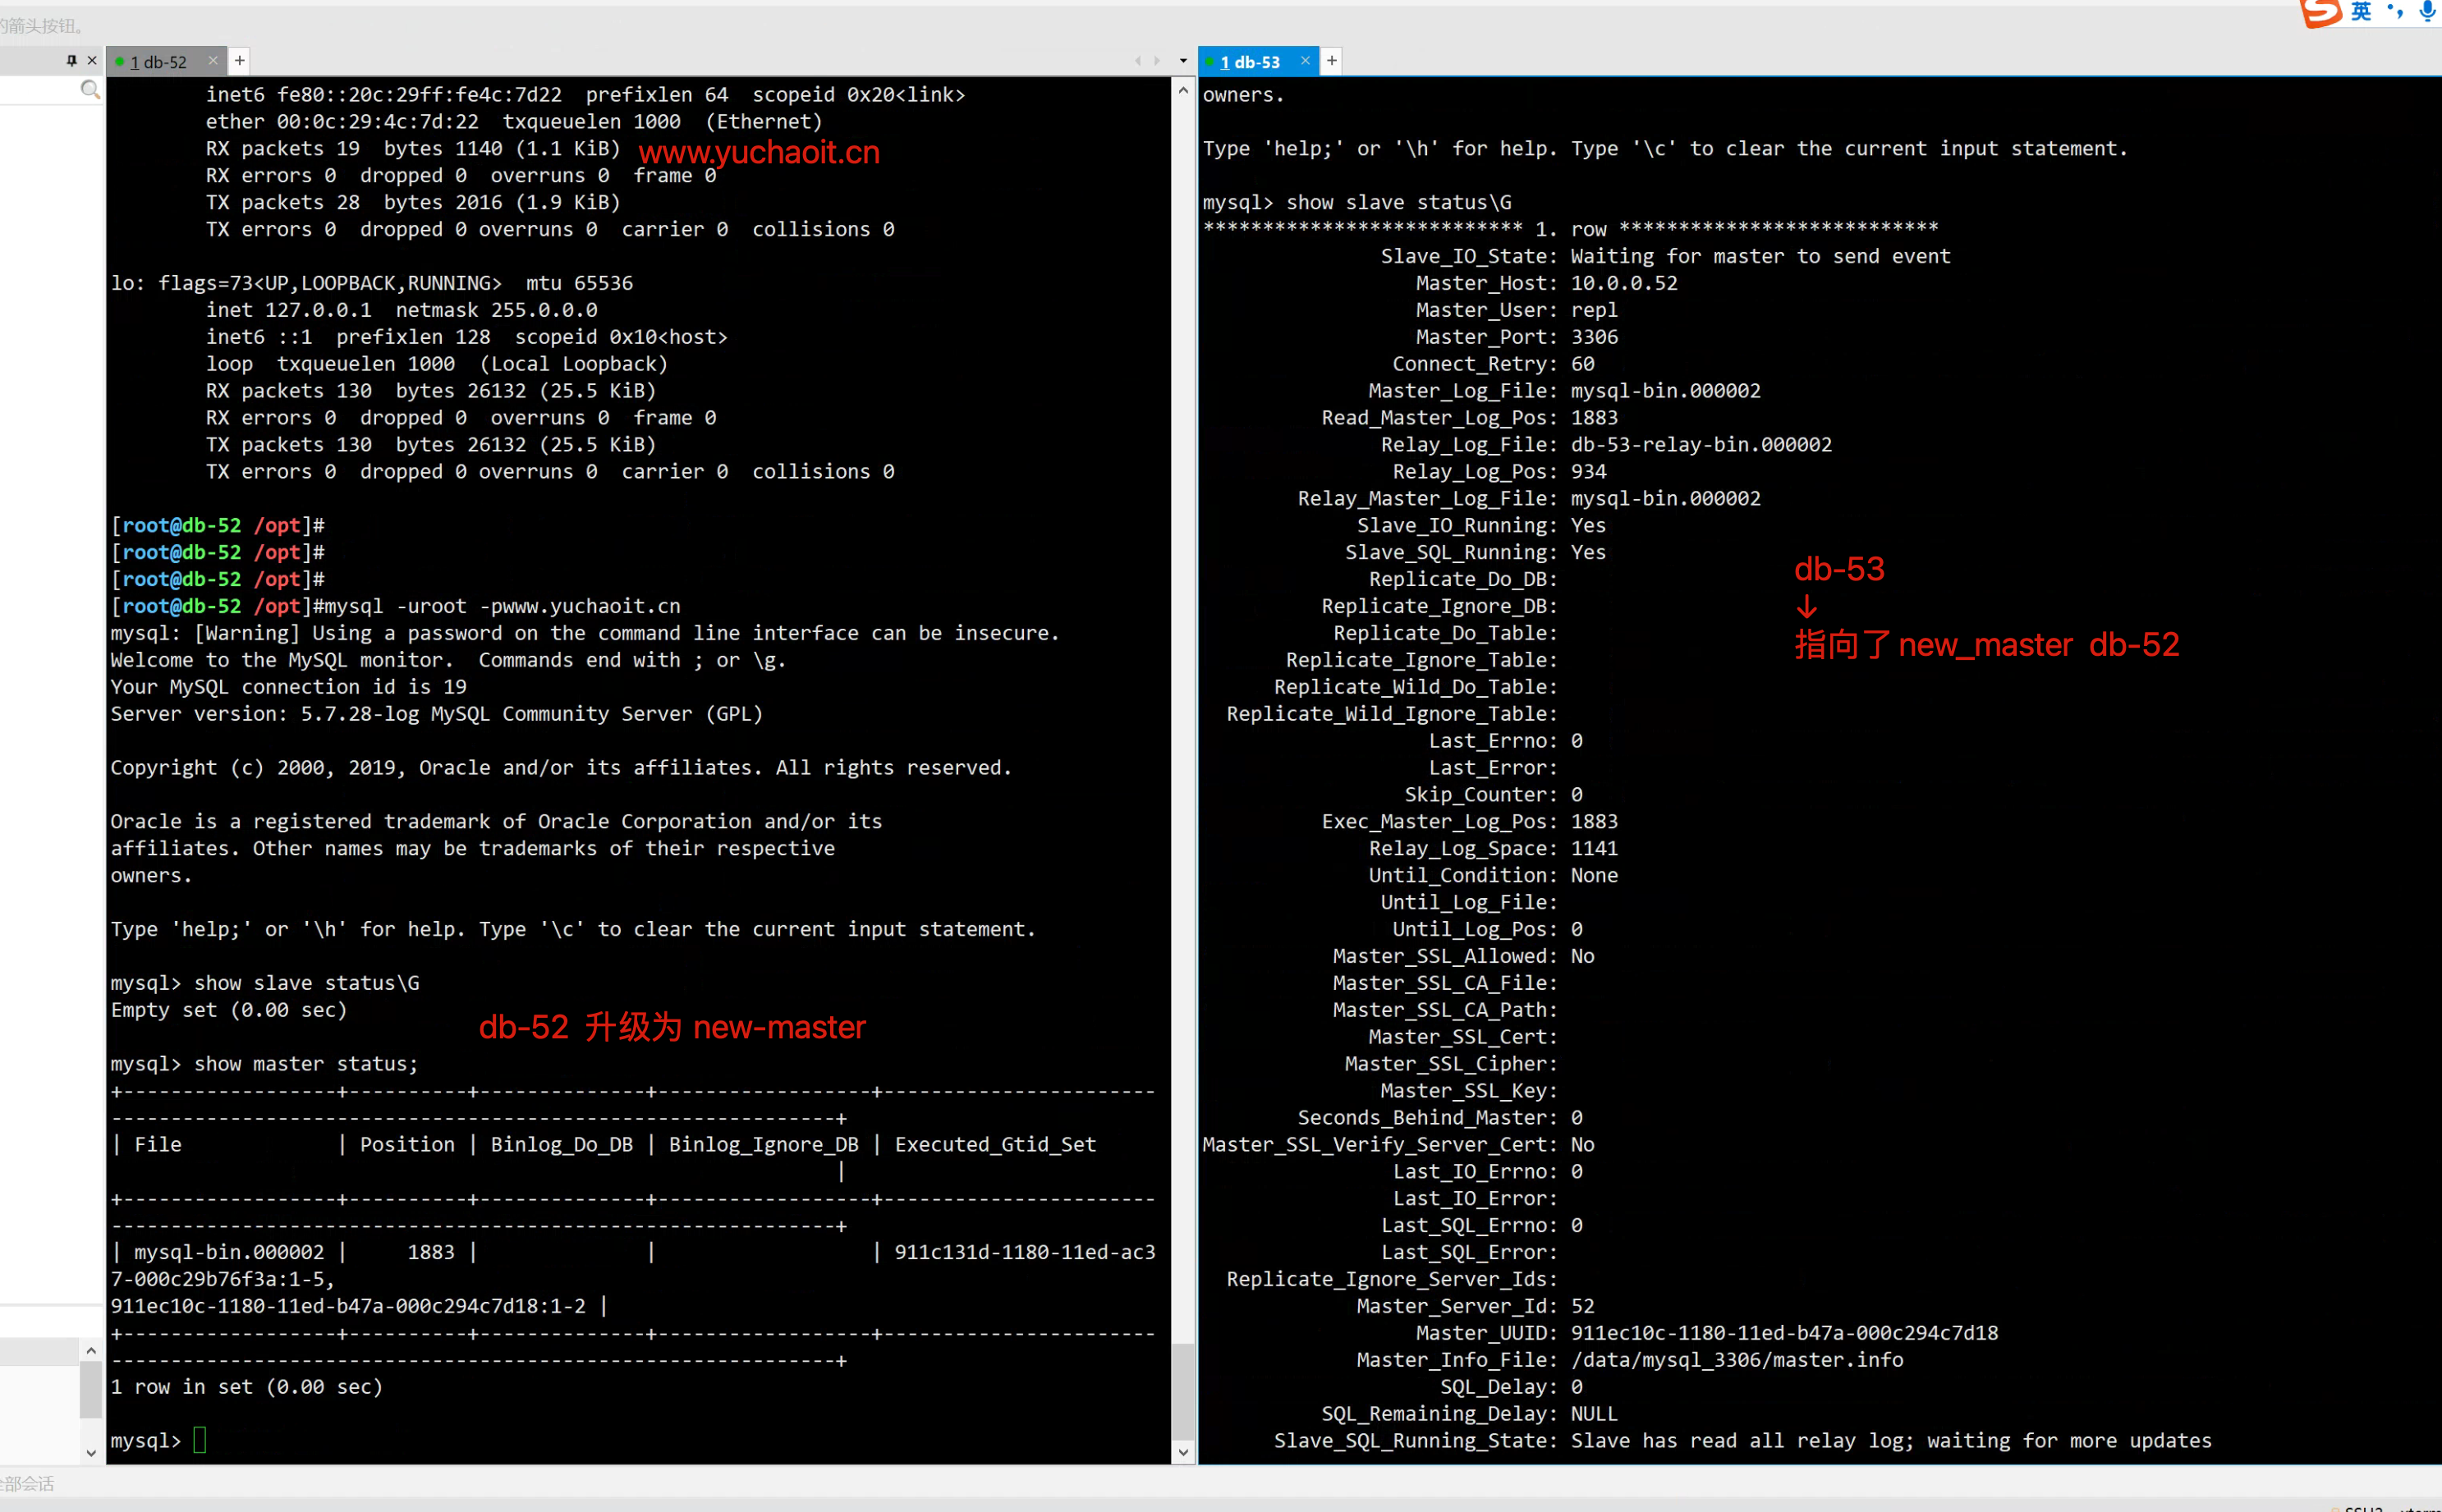The width and height of the screenshot is (2442, 1512).
Task: Open the tab list dropdown arrow
Action: pyautogui.click(x=1183, y=61)
